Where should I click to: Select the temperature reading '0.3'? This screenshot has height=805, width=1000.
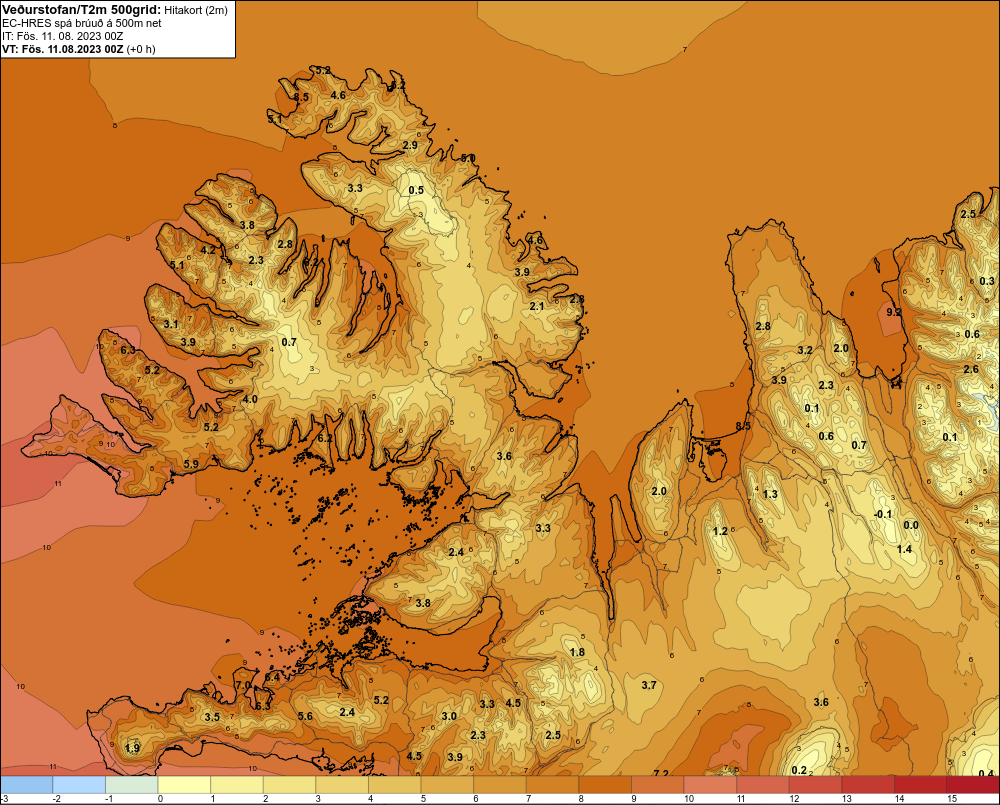pyautogui.click(x=987, y=281)
